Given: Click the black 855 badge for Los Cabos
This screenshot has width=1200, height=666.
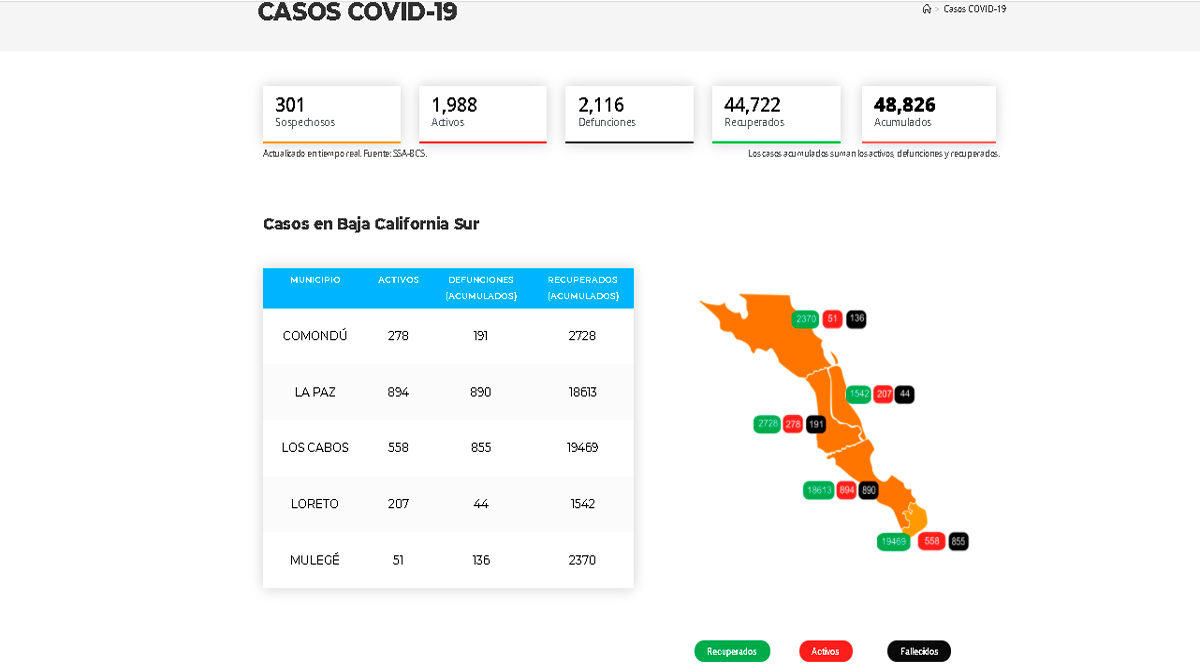Looking at the screenshot, I should [957, 541].
